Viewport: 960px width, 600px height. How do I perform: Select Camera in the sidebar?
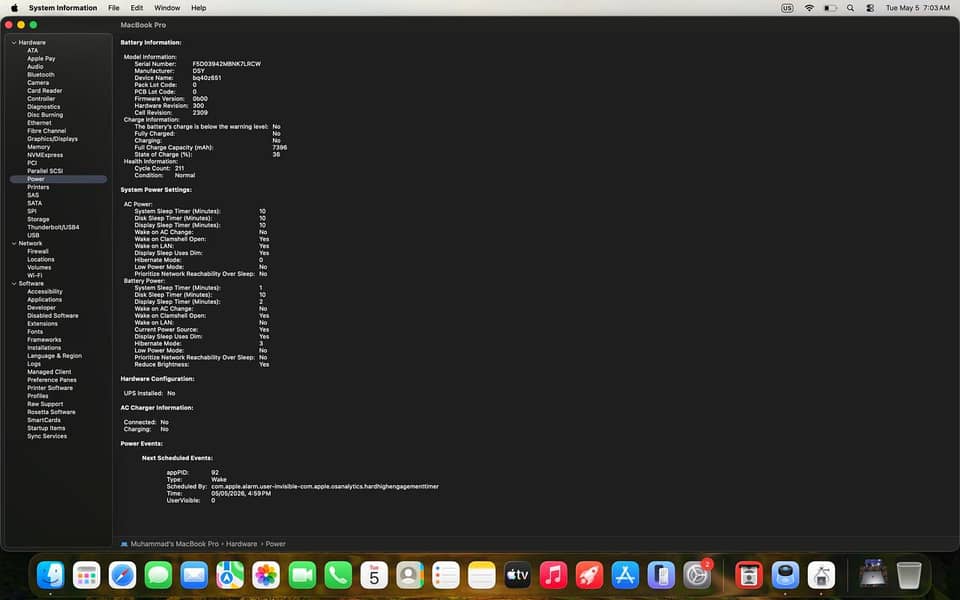tap(38, 83)
